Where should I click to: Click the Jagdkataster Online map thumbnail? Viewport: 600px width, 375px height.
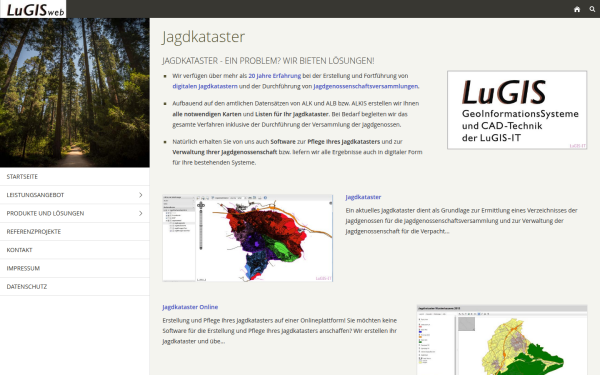[502, 340]
